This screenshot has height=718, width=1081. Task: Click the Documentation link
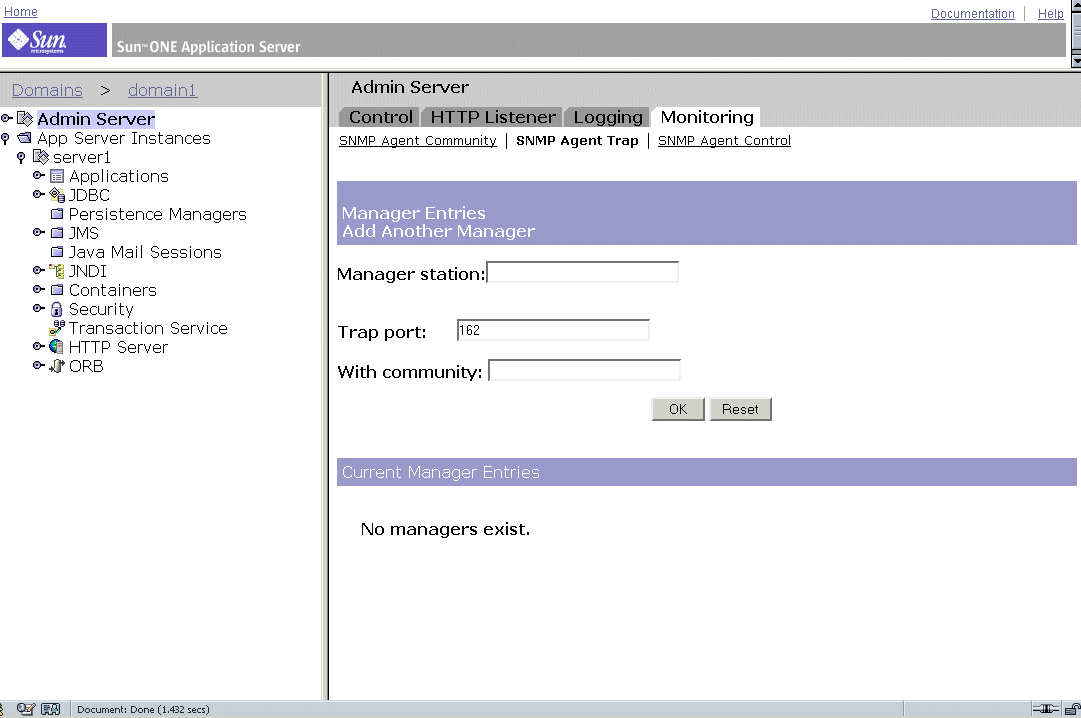click(x=972, y=13)
